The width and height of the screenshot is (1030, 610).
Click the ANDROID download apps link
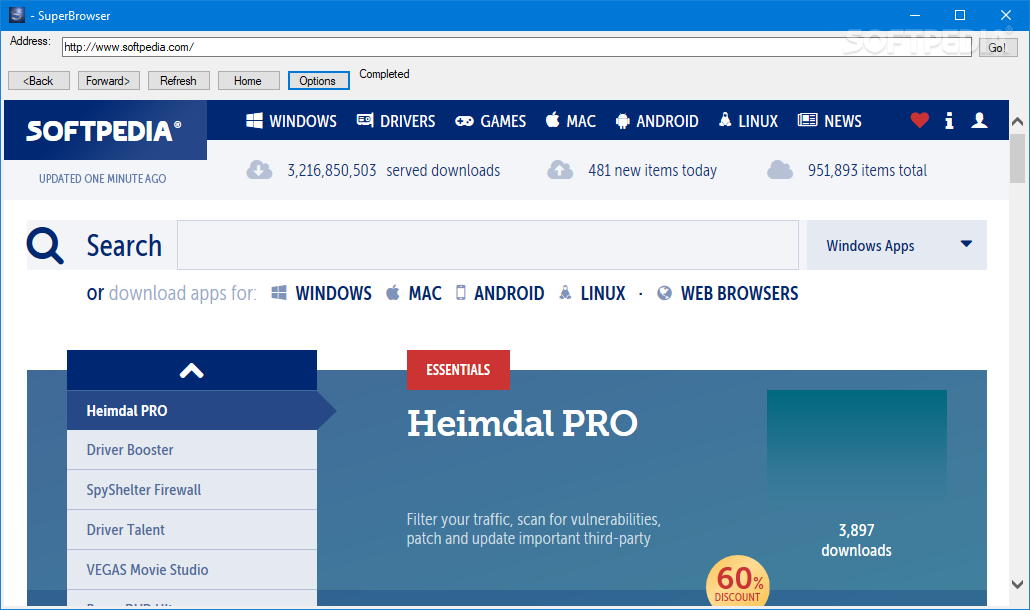pyautogui.click(x=501, y=293)
